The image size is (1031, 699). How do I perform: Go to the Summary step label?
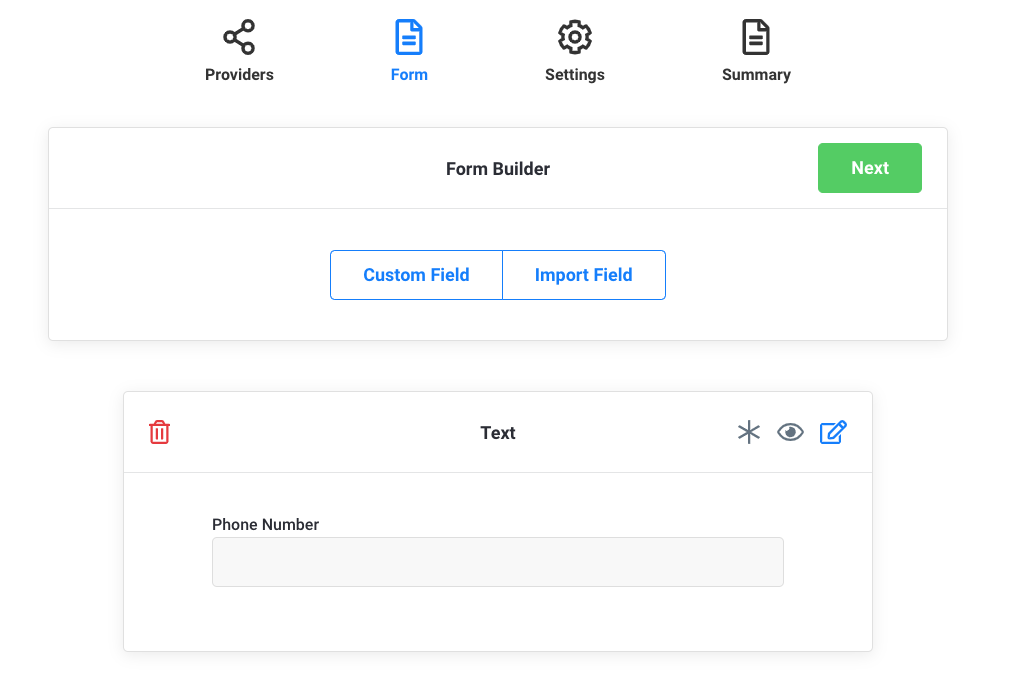coord(756,75)
